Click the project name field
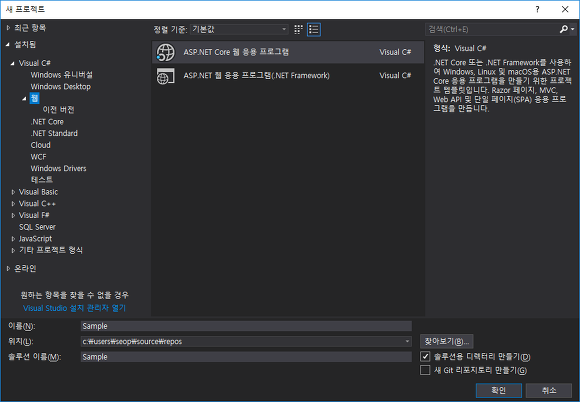The image size is (580, 402). coord(246,326)
